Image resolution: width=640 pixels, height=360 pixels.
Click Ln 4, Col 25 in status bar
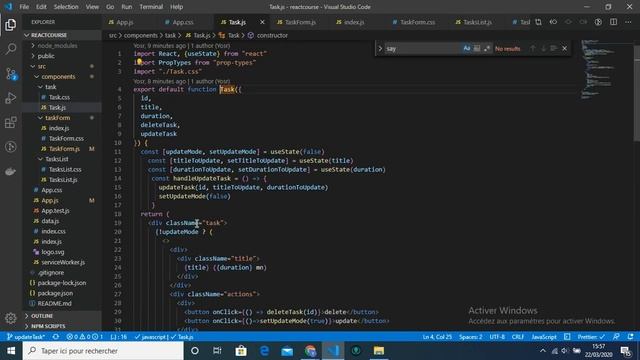(437, 337)
